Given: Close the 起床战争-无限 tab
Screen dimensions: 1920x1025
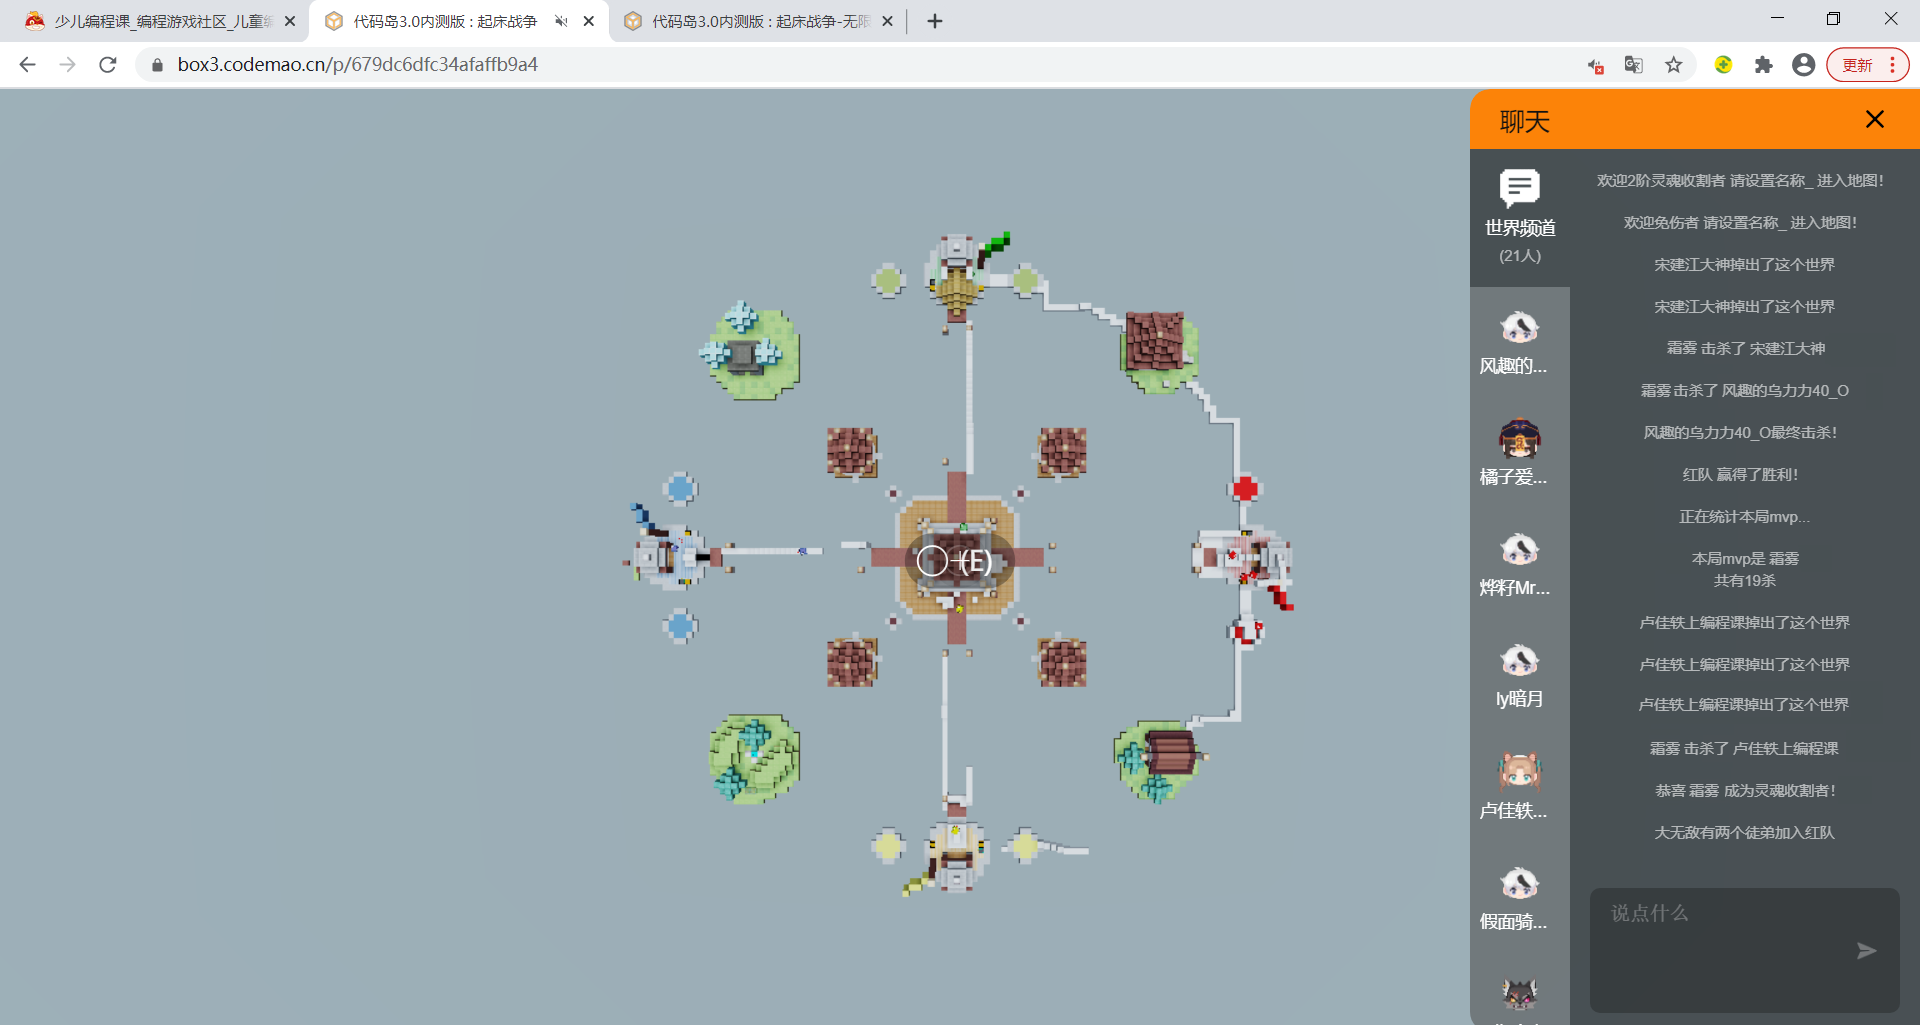Looking at the screenshot, I should coord(887,21).
